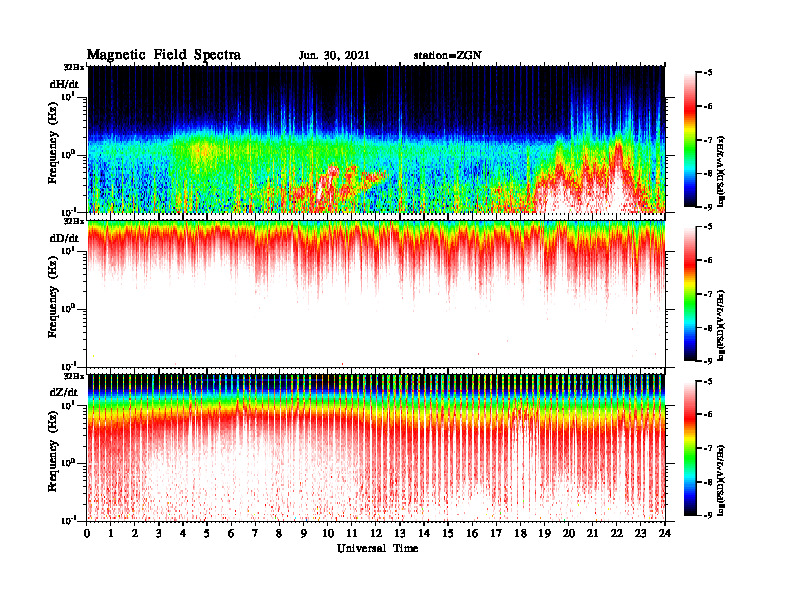Viewport: 792px width, 612px height.
Task: Click the 'Magnetic Field Spectra' title
Action: click(x=164, y=55)
